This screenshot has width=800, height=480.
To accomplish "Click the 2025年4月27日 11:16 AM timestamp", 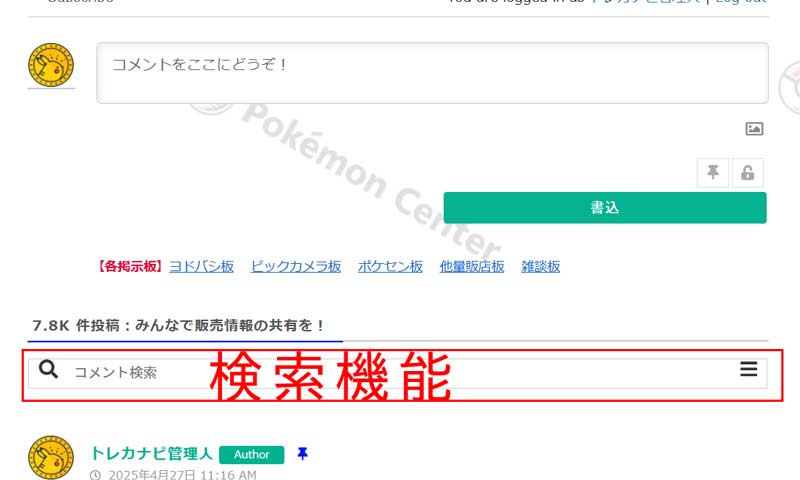I will (182, 475).
